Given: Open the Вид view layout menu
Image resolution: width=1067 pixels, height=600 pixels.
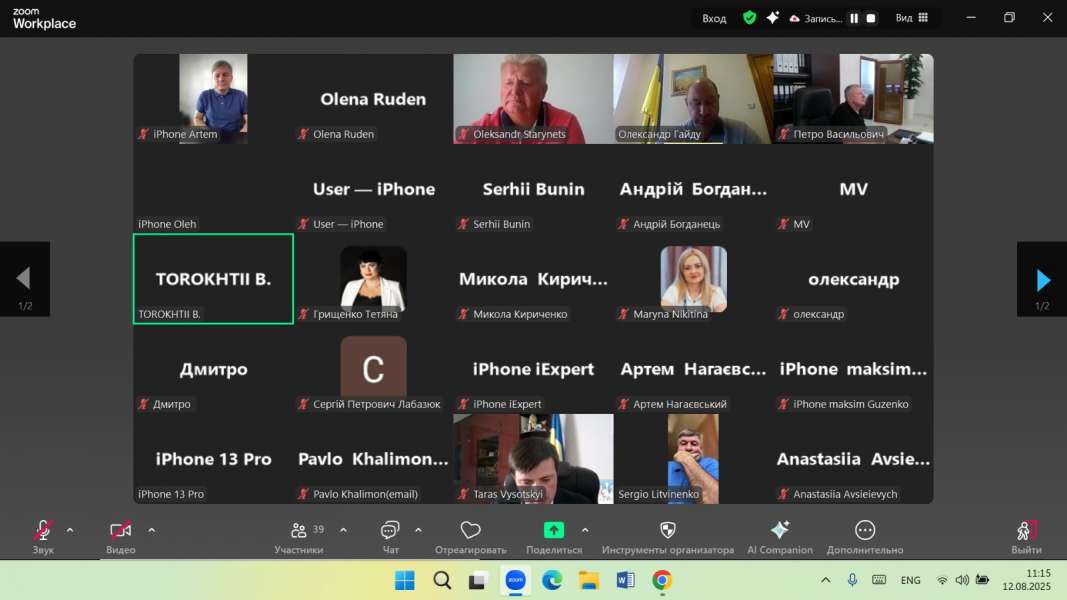Looking at the screenshot, I should 911,18.
